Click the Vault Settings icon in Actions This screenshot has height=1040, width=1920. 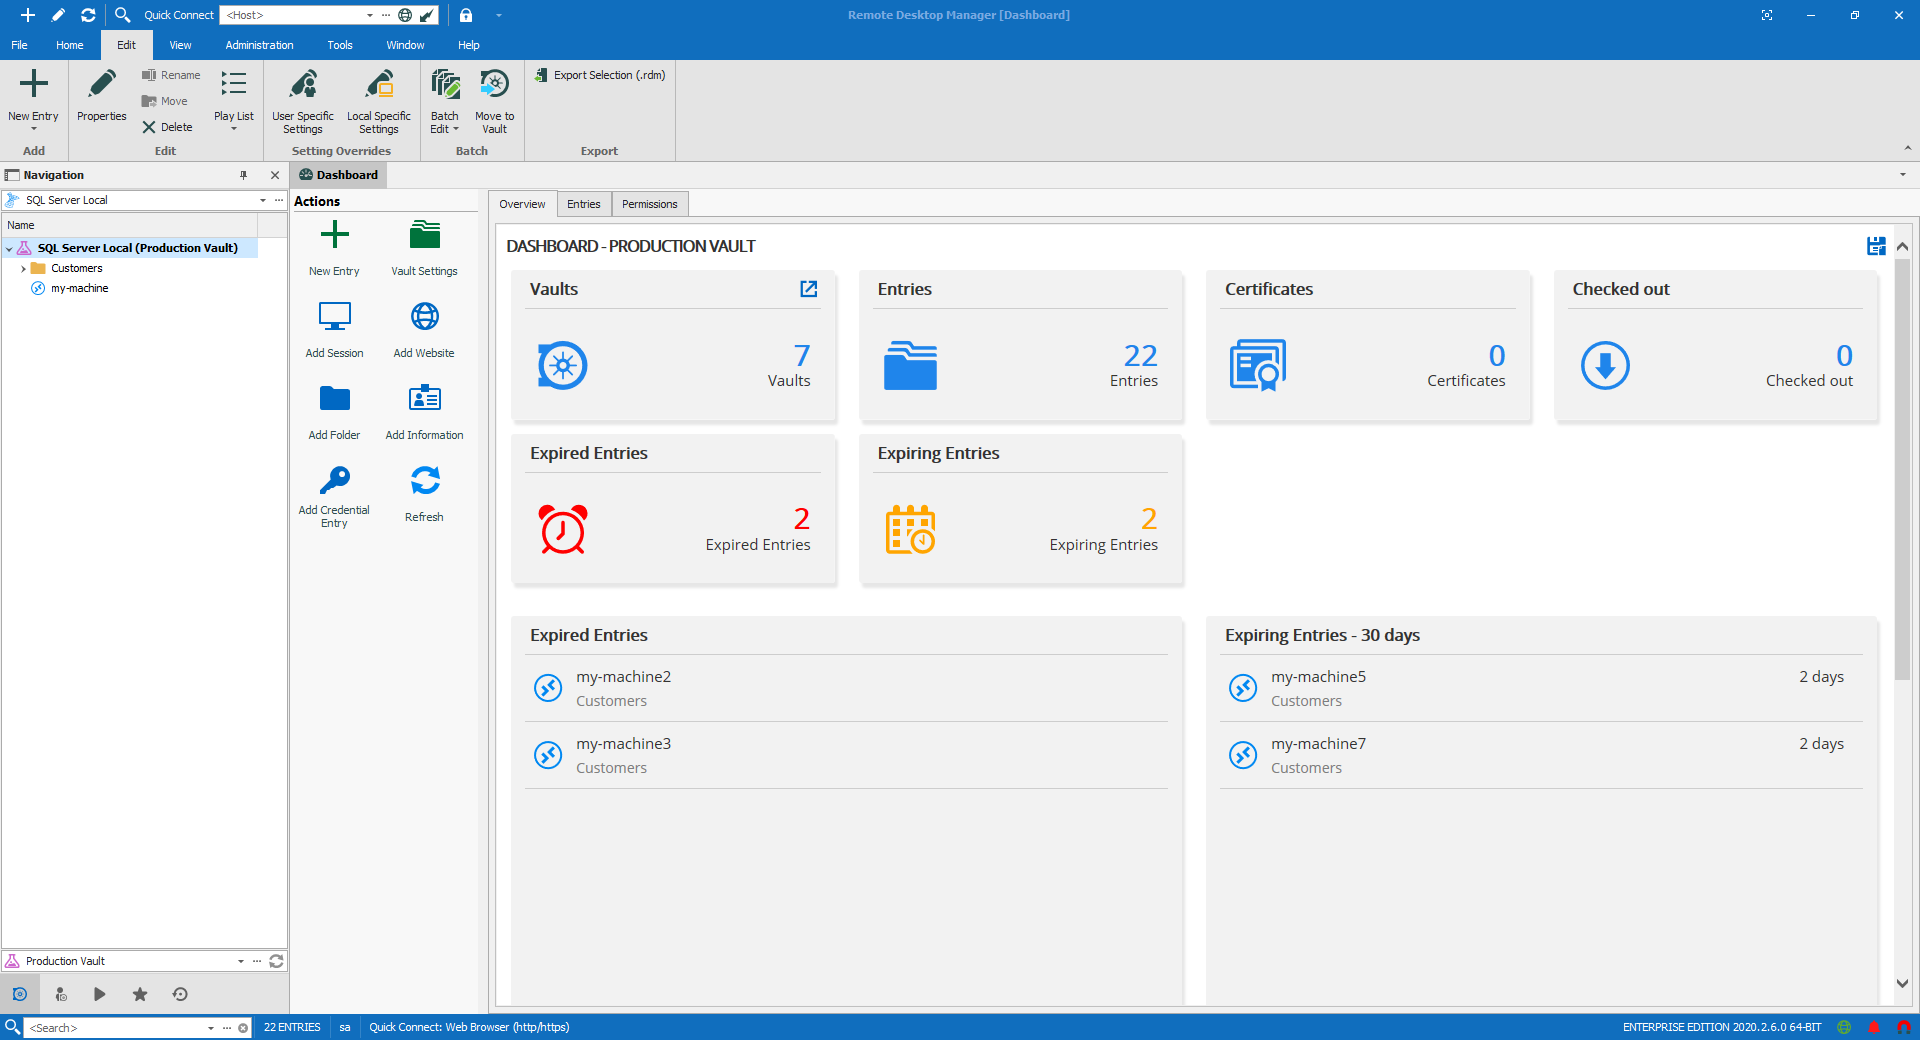[x=424, y=236]
